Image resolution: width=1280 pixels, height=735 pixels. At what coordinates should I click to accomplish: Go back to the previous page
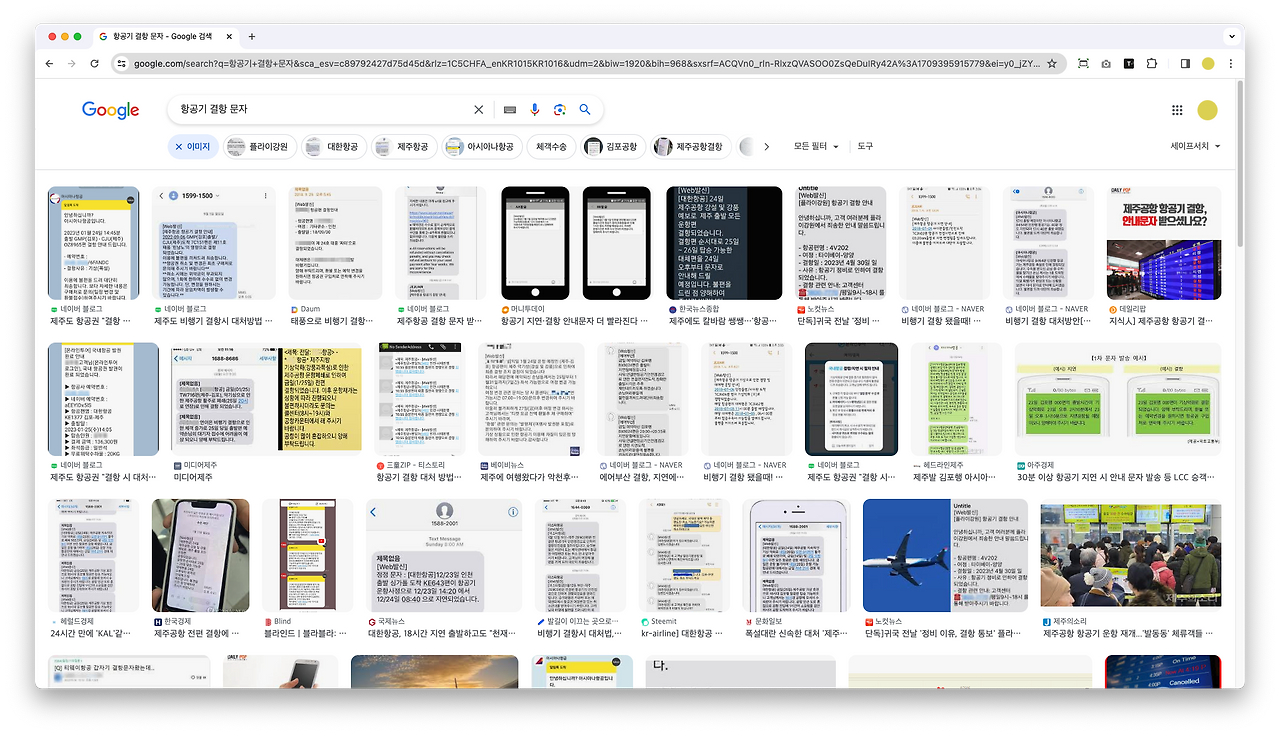click(50, 63)
